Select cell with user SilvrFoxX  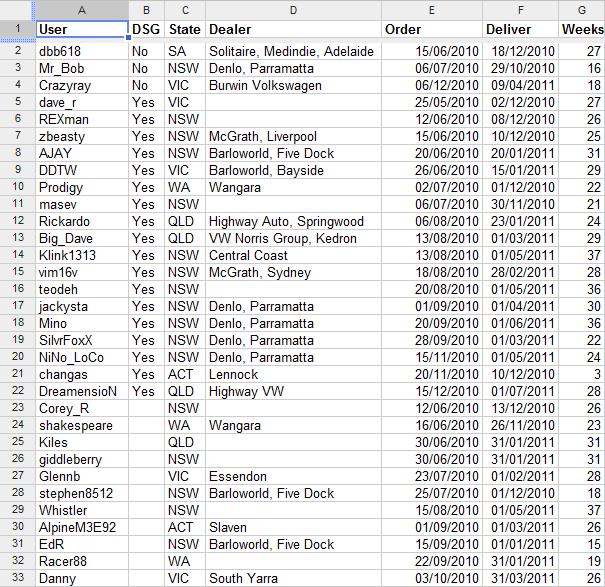82,340
